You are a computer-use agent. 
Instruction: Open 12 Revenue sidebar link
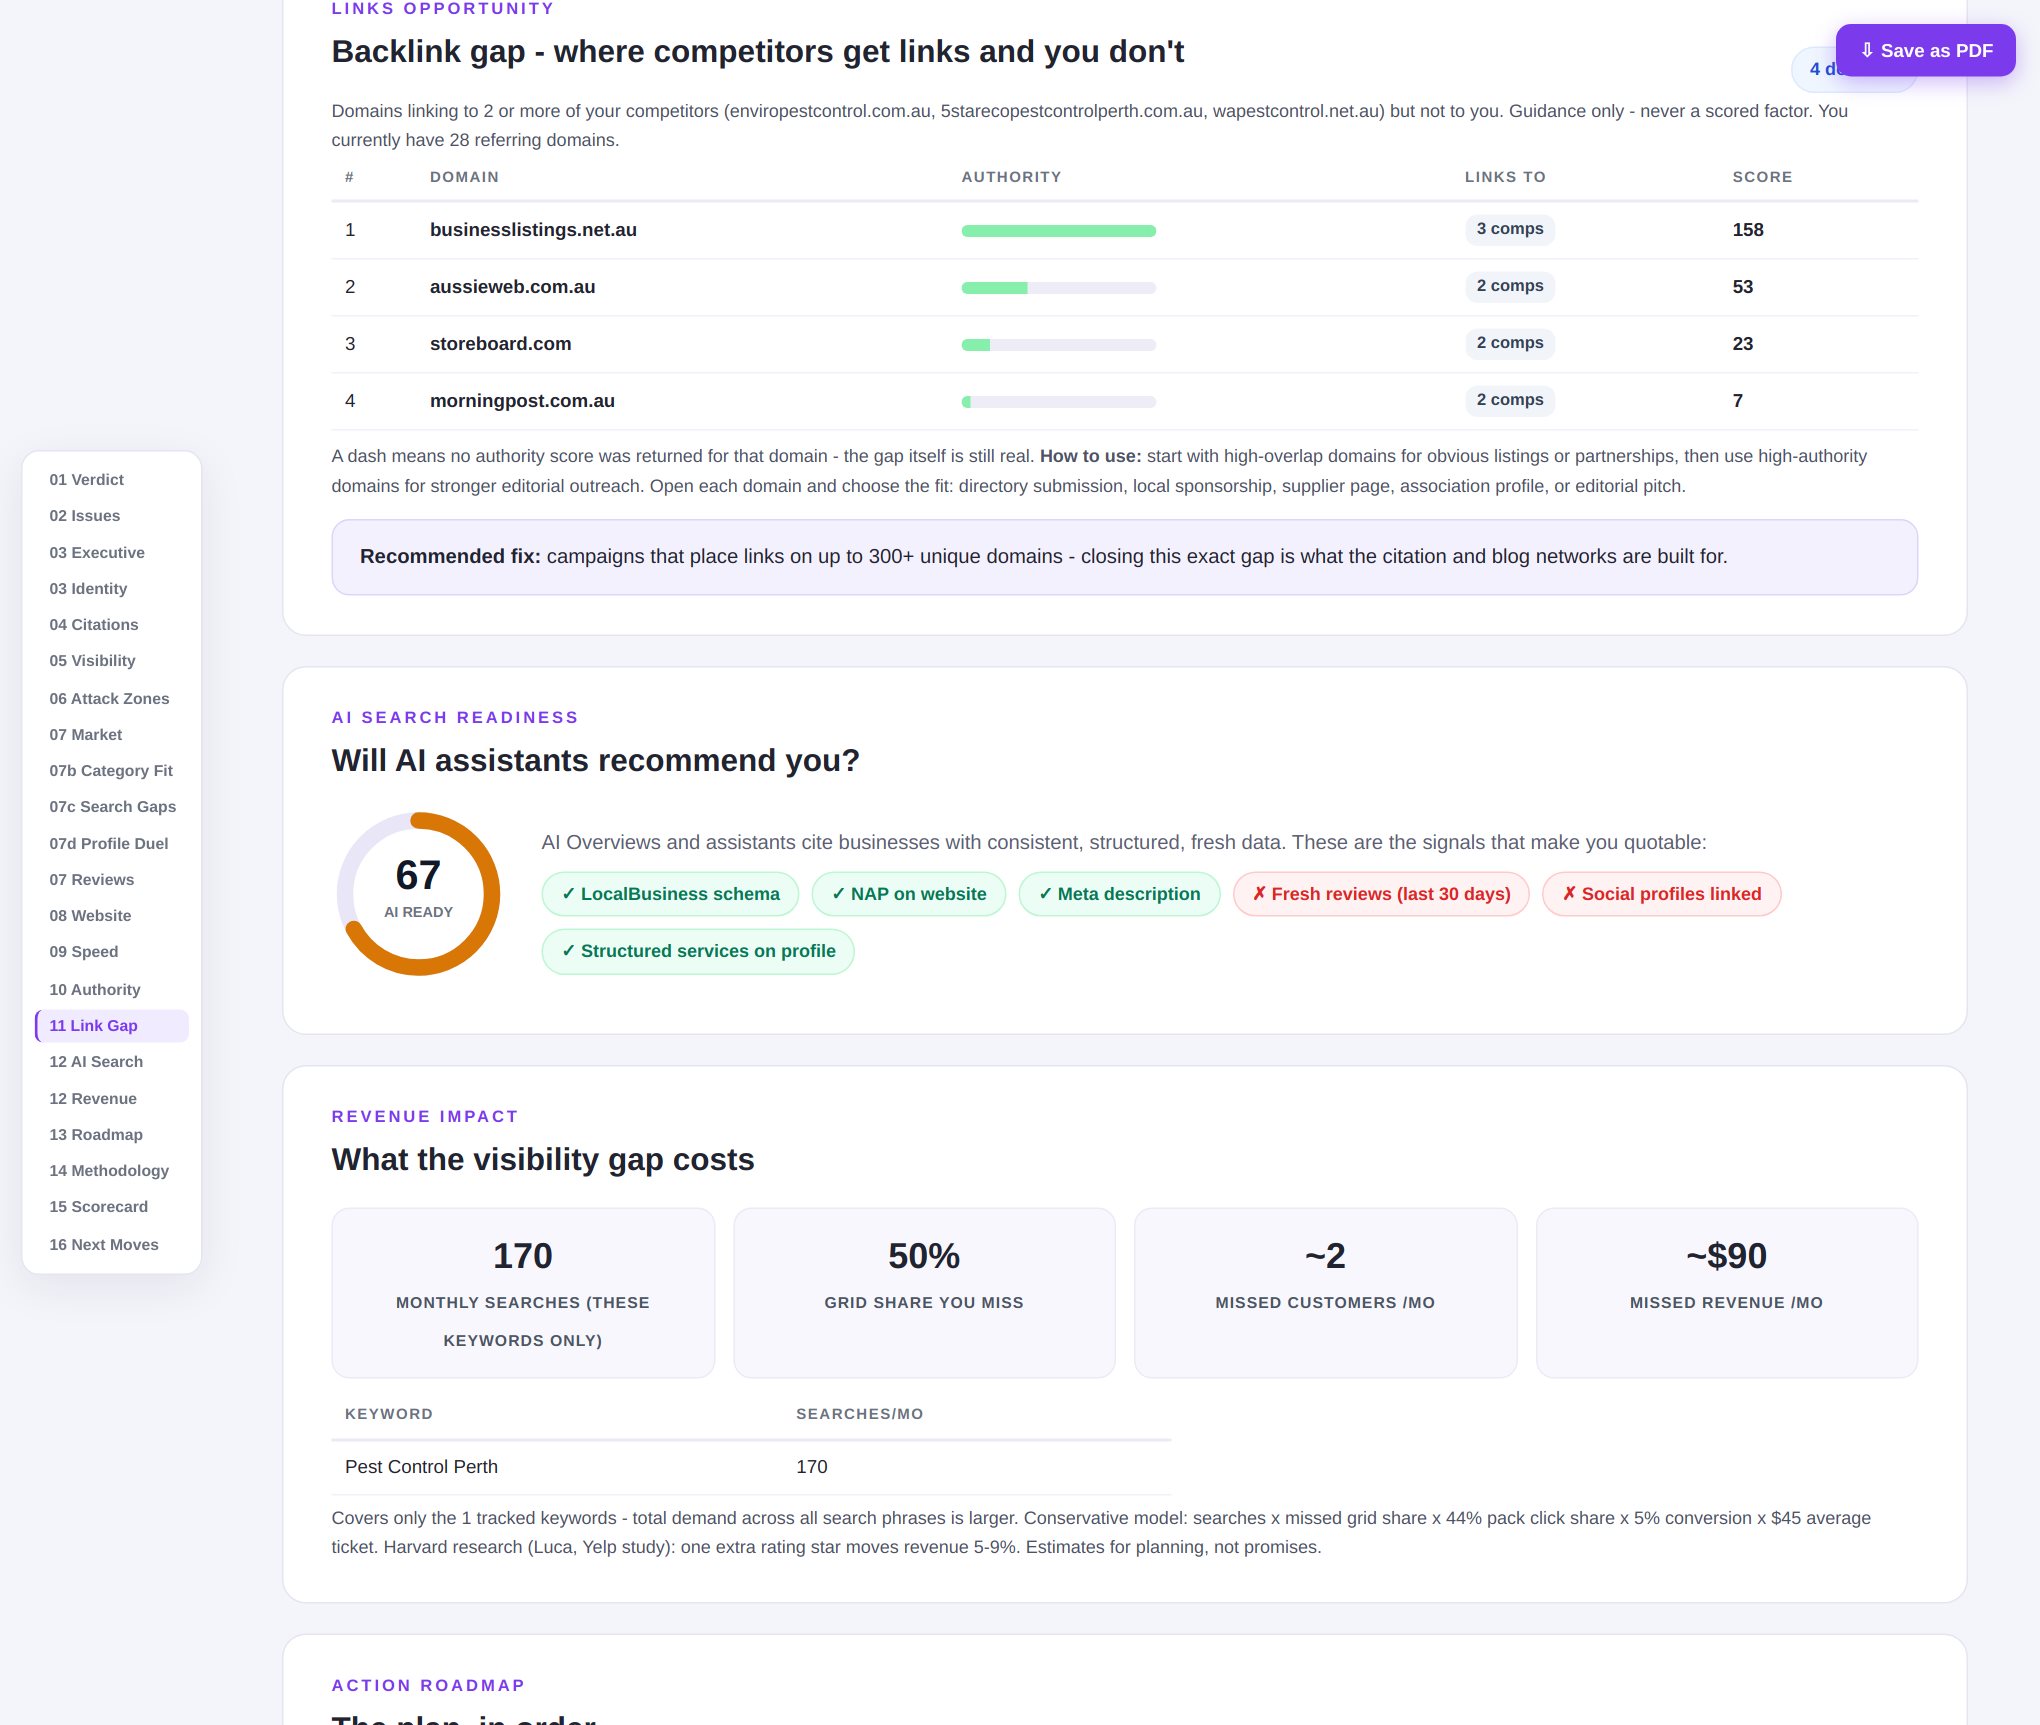[93, 1099]
